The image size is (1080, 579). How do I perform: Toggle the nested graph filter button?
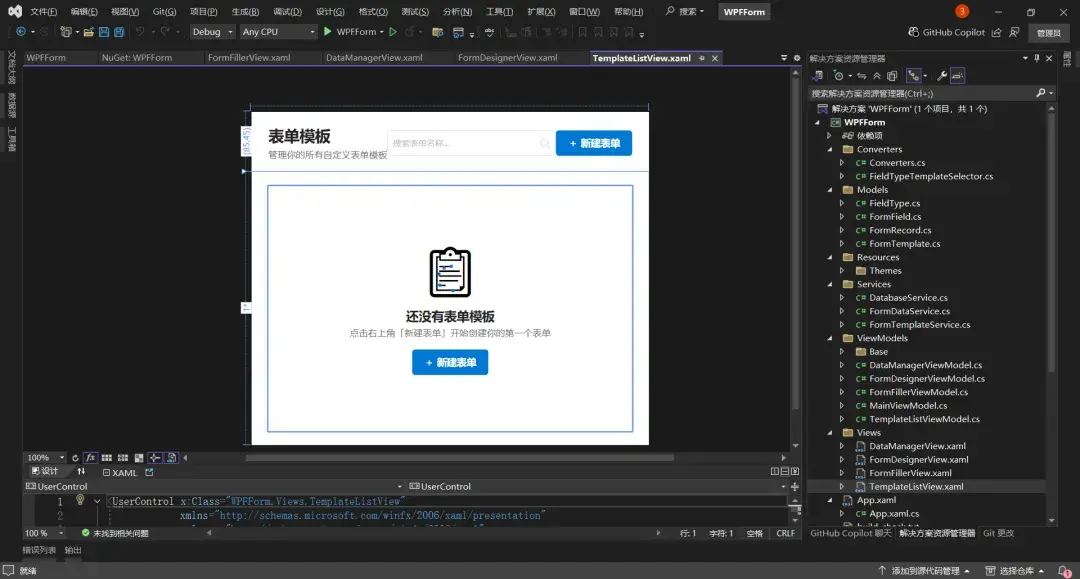pyautogui.click(x=913, y=76)
